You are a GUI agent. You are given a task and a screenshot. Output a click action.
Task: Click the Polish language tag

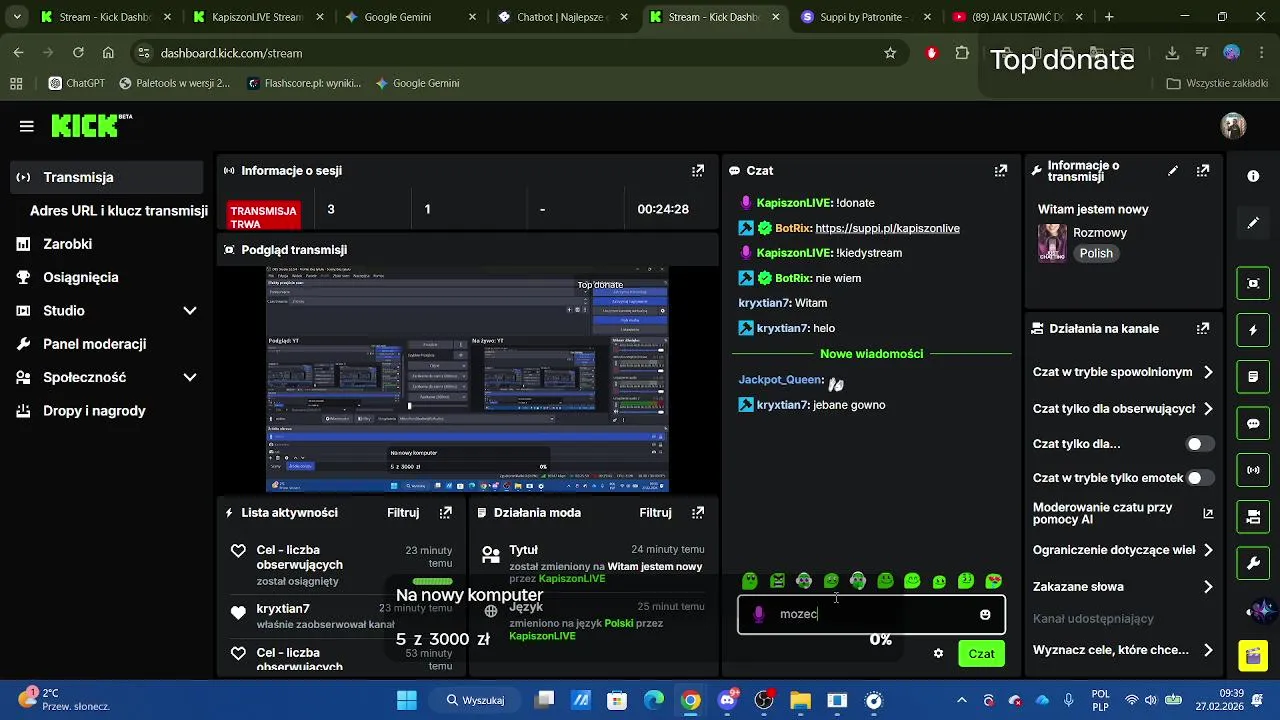click(1096, 254)
